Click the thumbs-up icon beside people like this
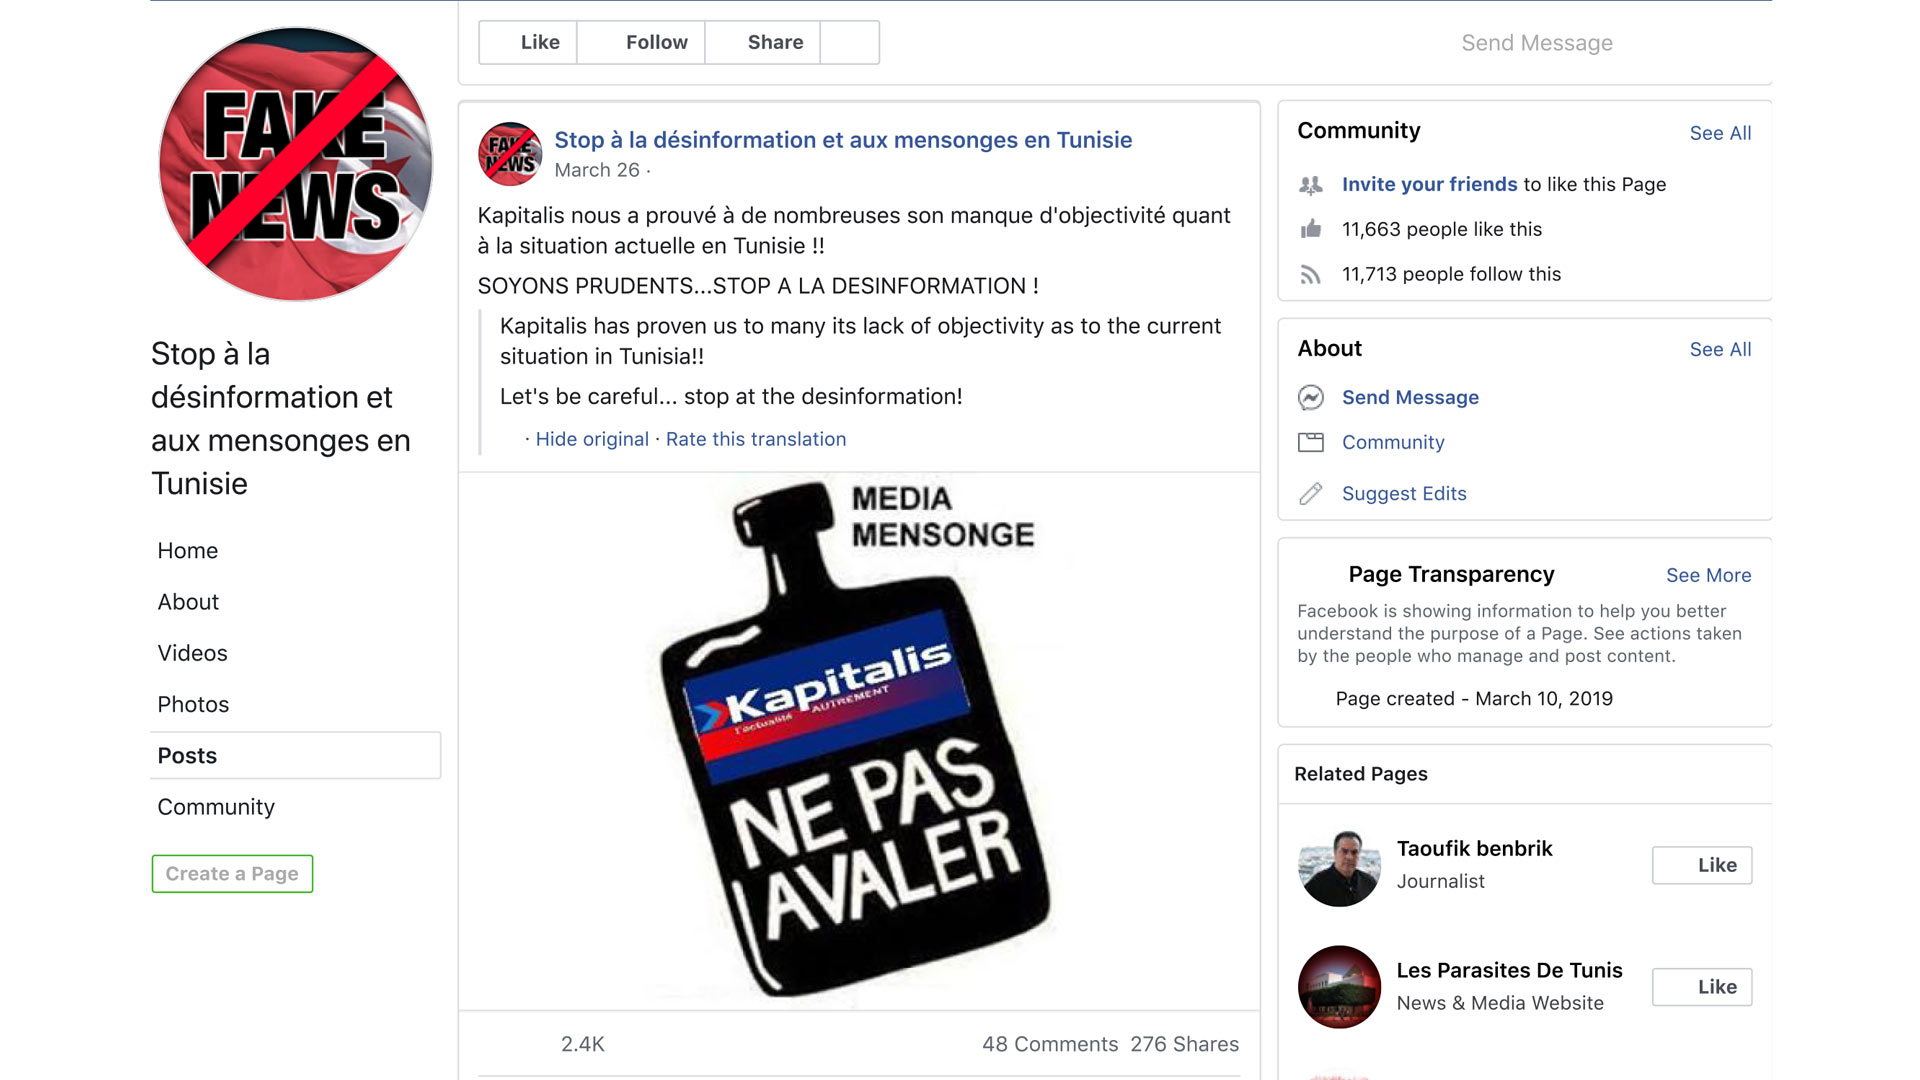 [x=1310, y=230]
